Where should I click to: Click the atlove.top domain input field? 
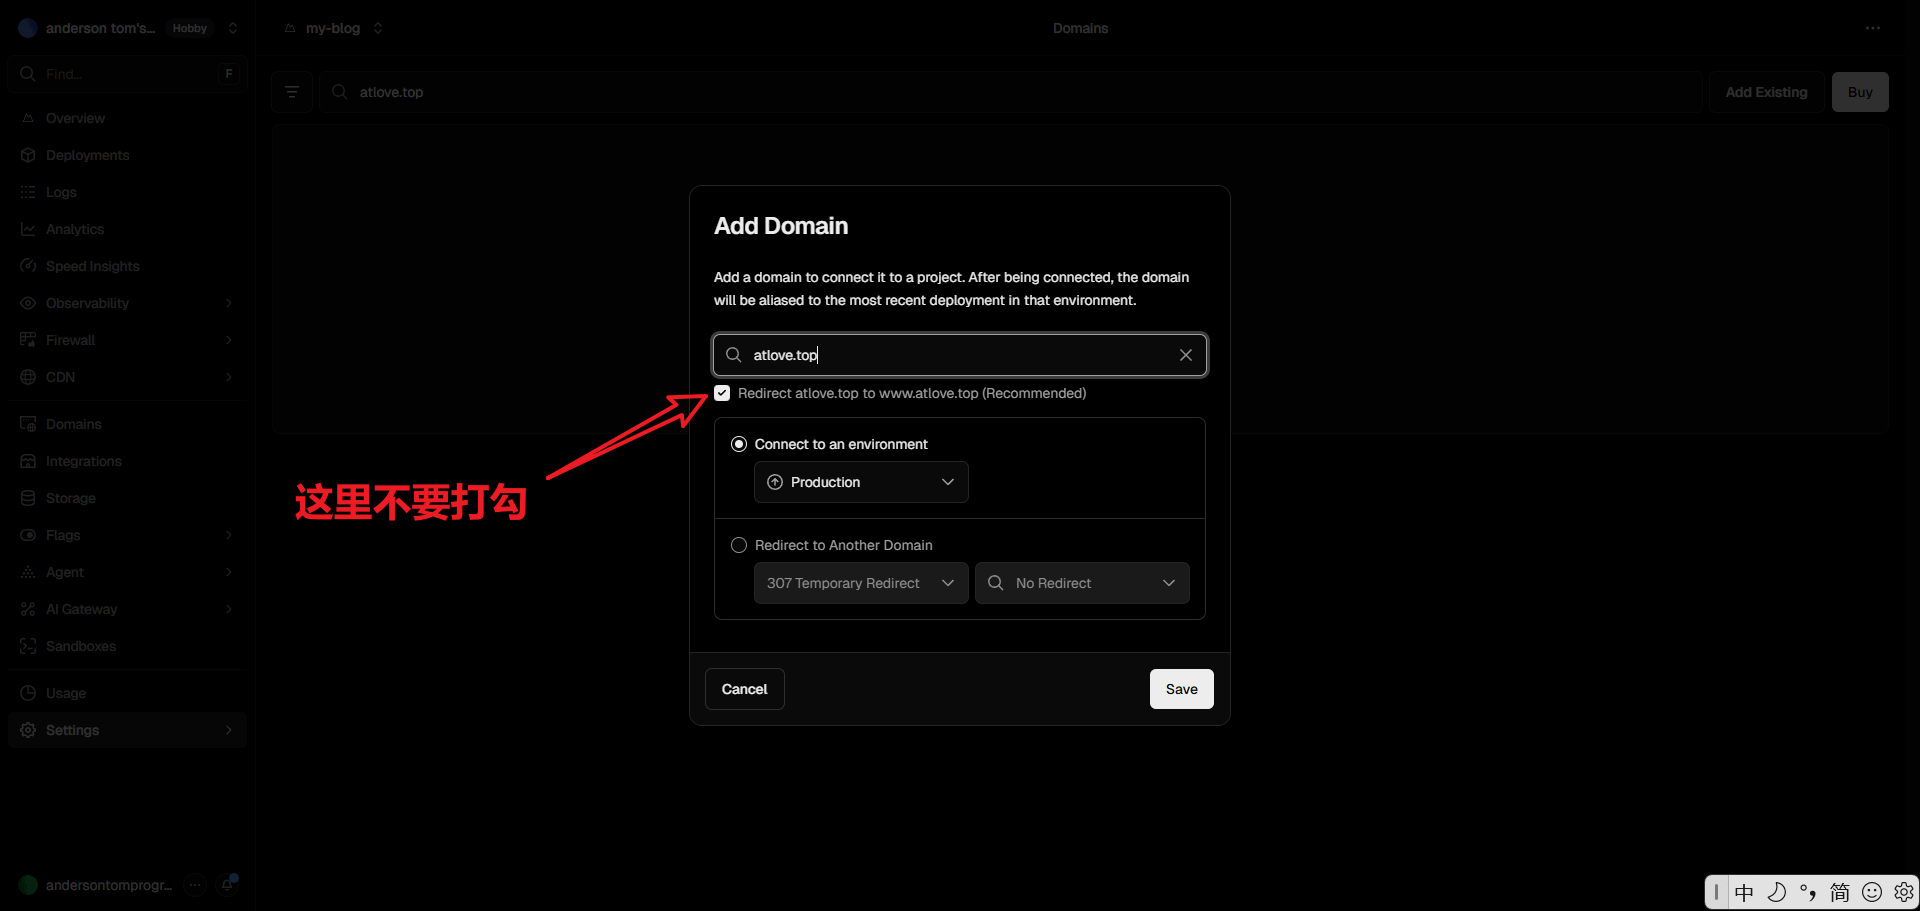960,355
